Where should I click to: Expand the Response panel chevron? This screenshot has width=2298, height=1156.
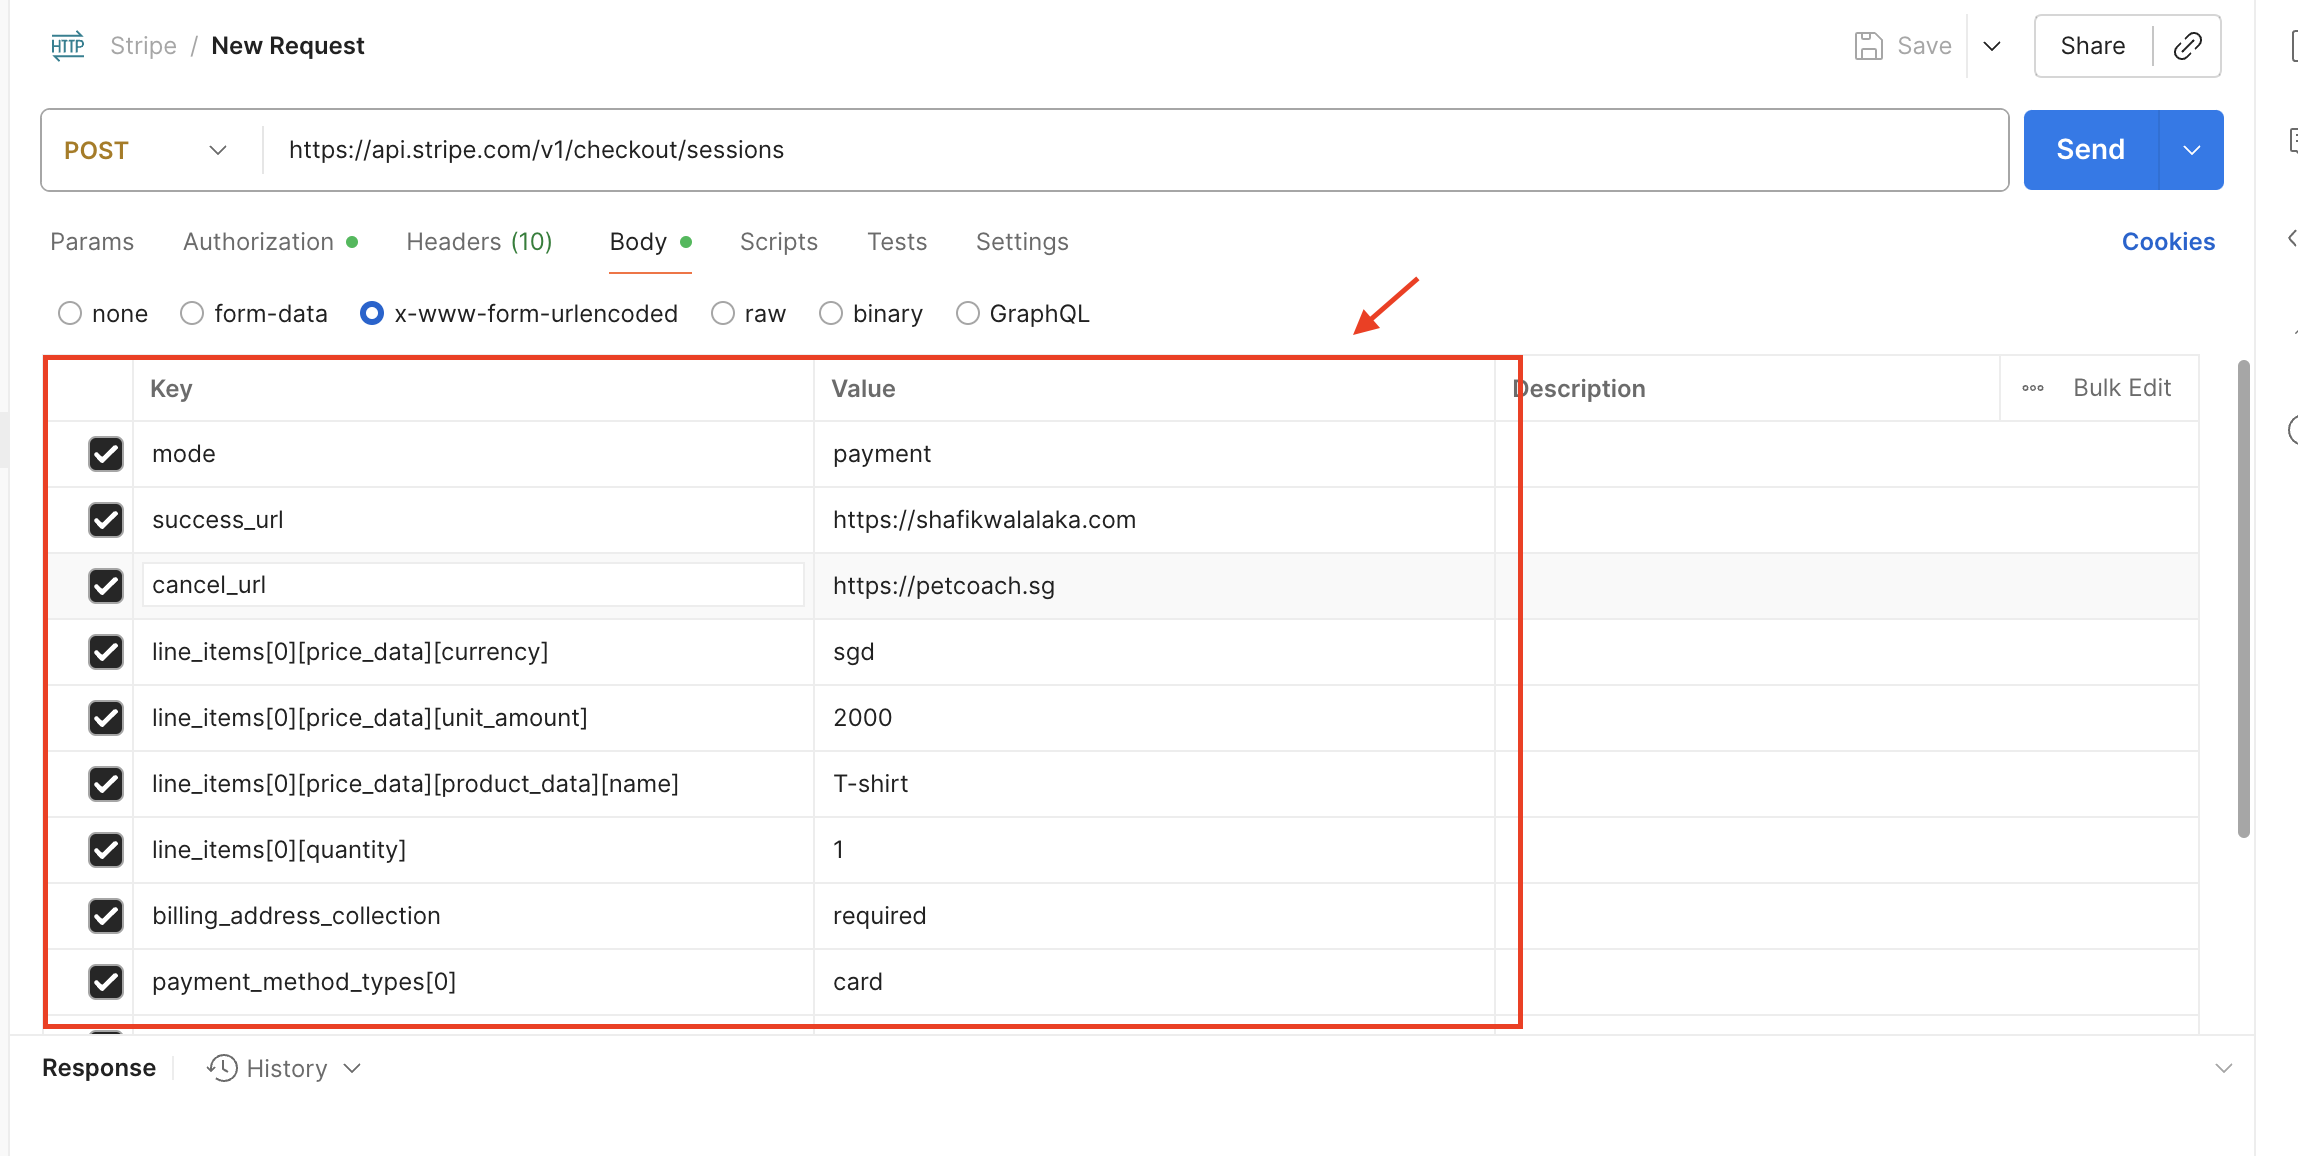(2224, 1068)
